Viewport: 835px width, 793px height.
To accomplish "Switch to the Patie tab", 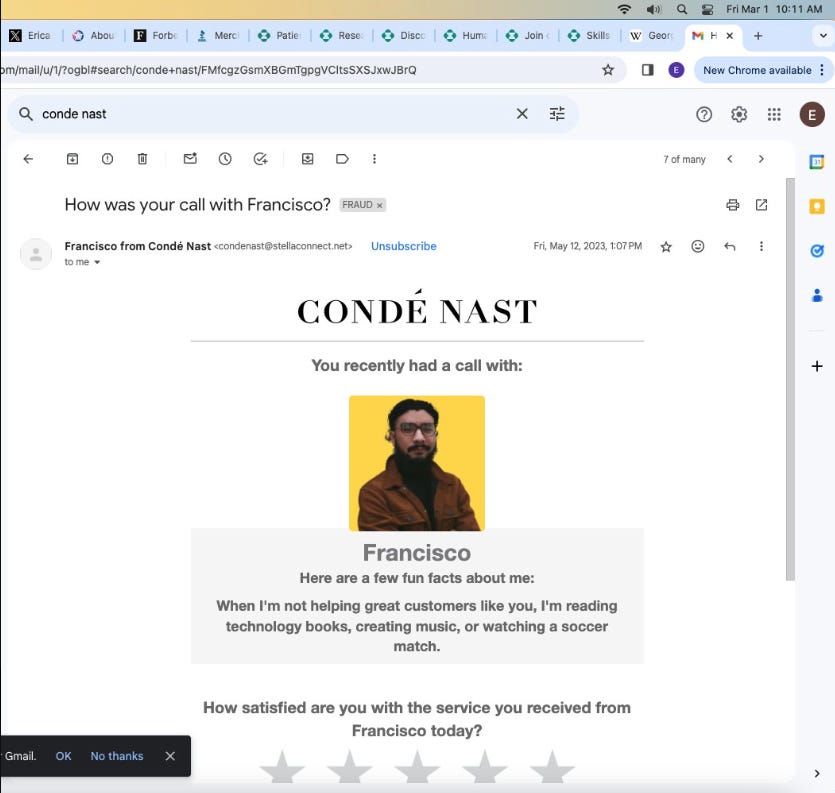I will [x=280, y=36].
